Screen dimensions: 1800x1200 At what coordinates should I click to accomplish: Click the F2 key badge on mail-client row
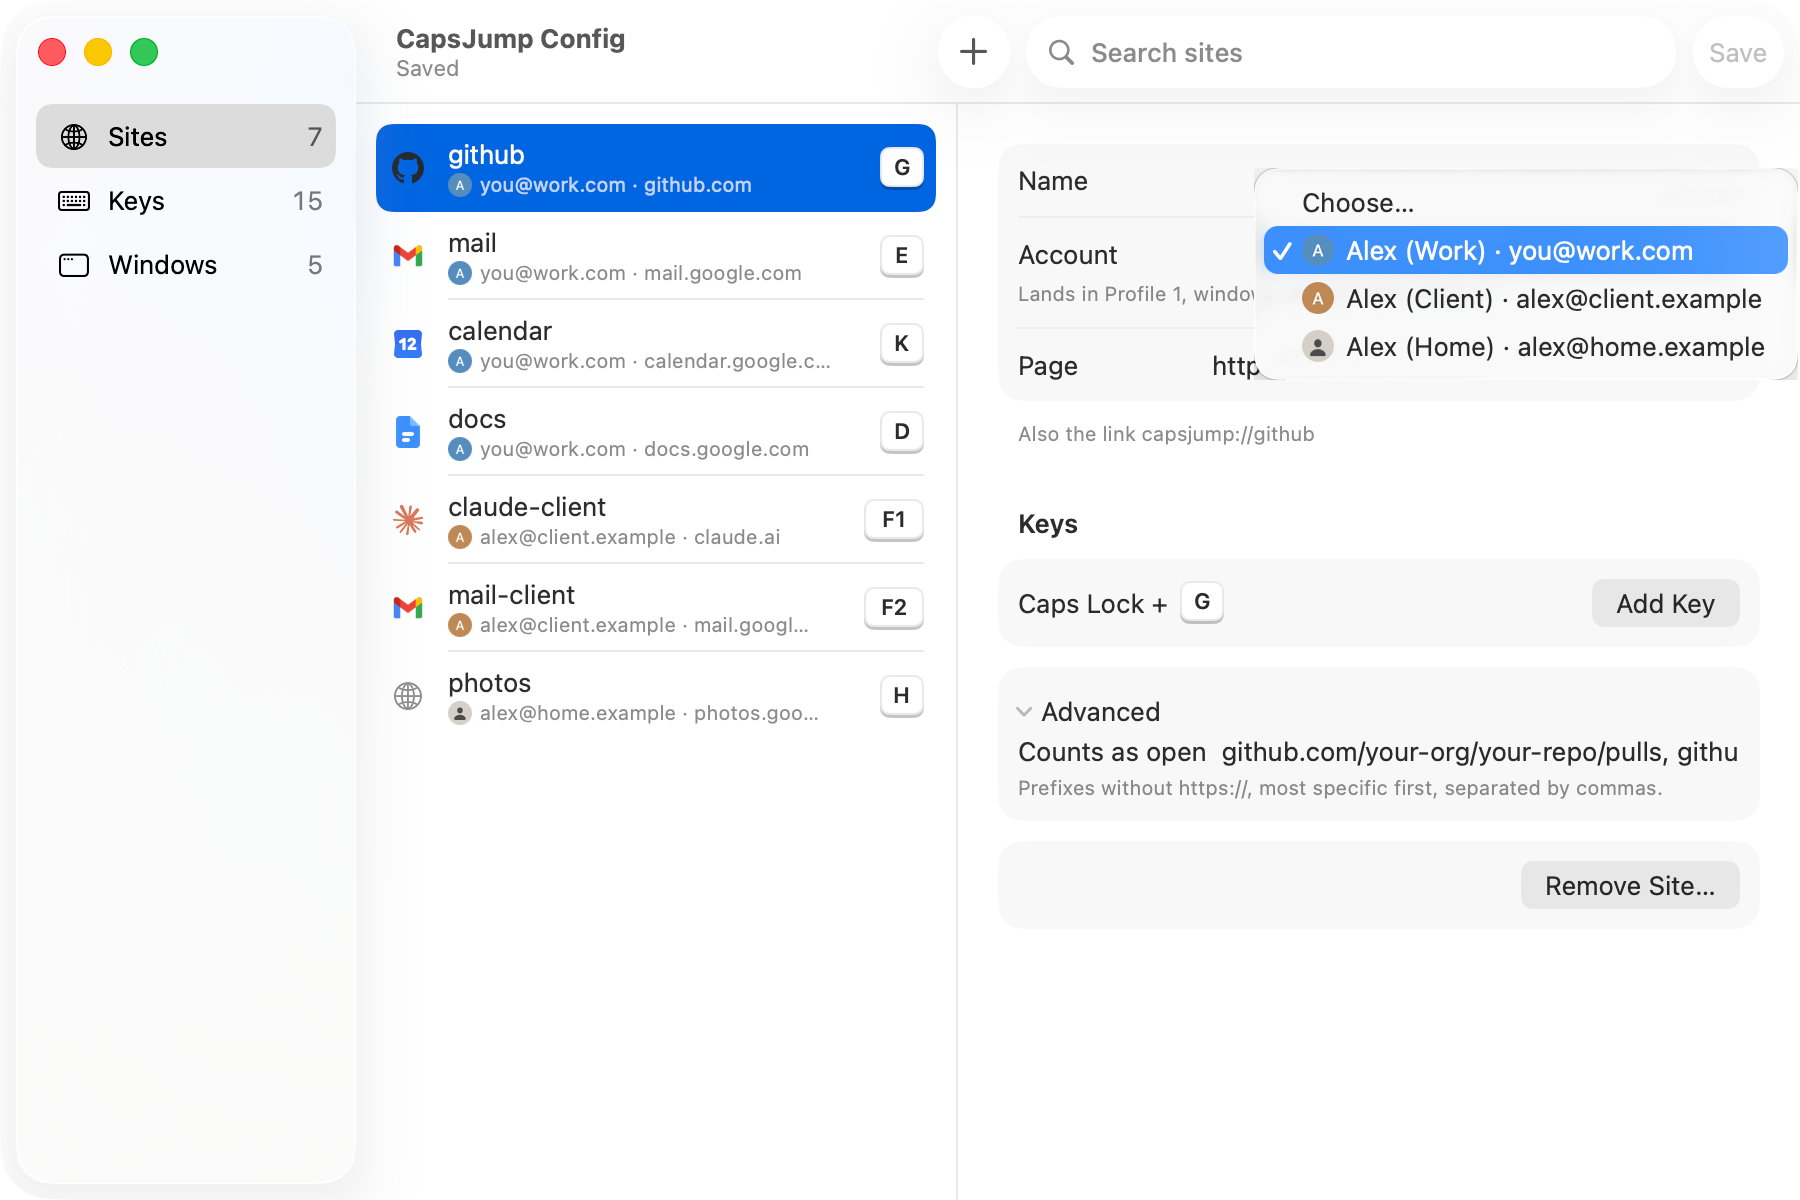[894, 608]
